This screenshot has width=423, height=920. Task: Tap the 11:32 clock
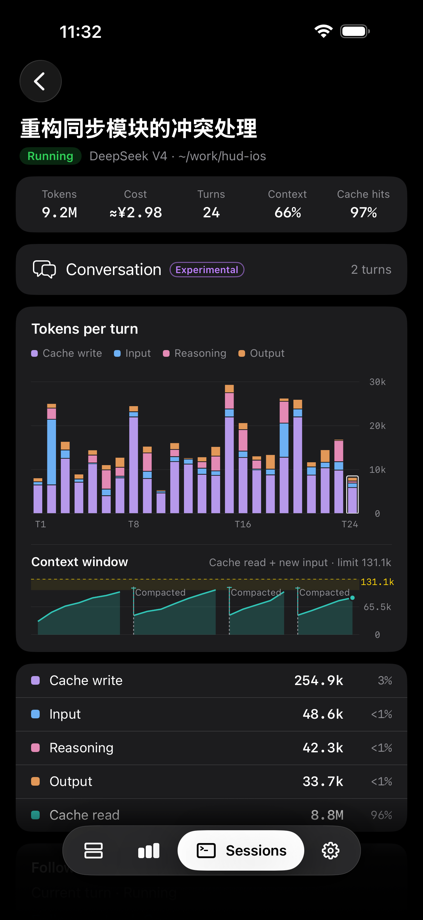pos(80,32)
